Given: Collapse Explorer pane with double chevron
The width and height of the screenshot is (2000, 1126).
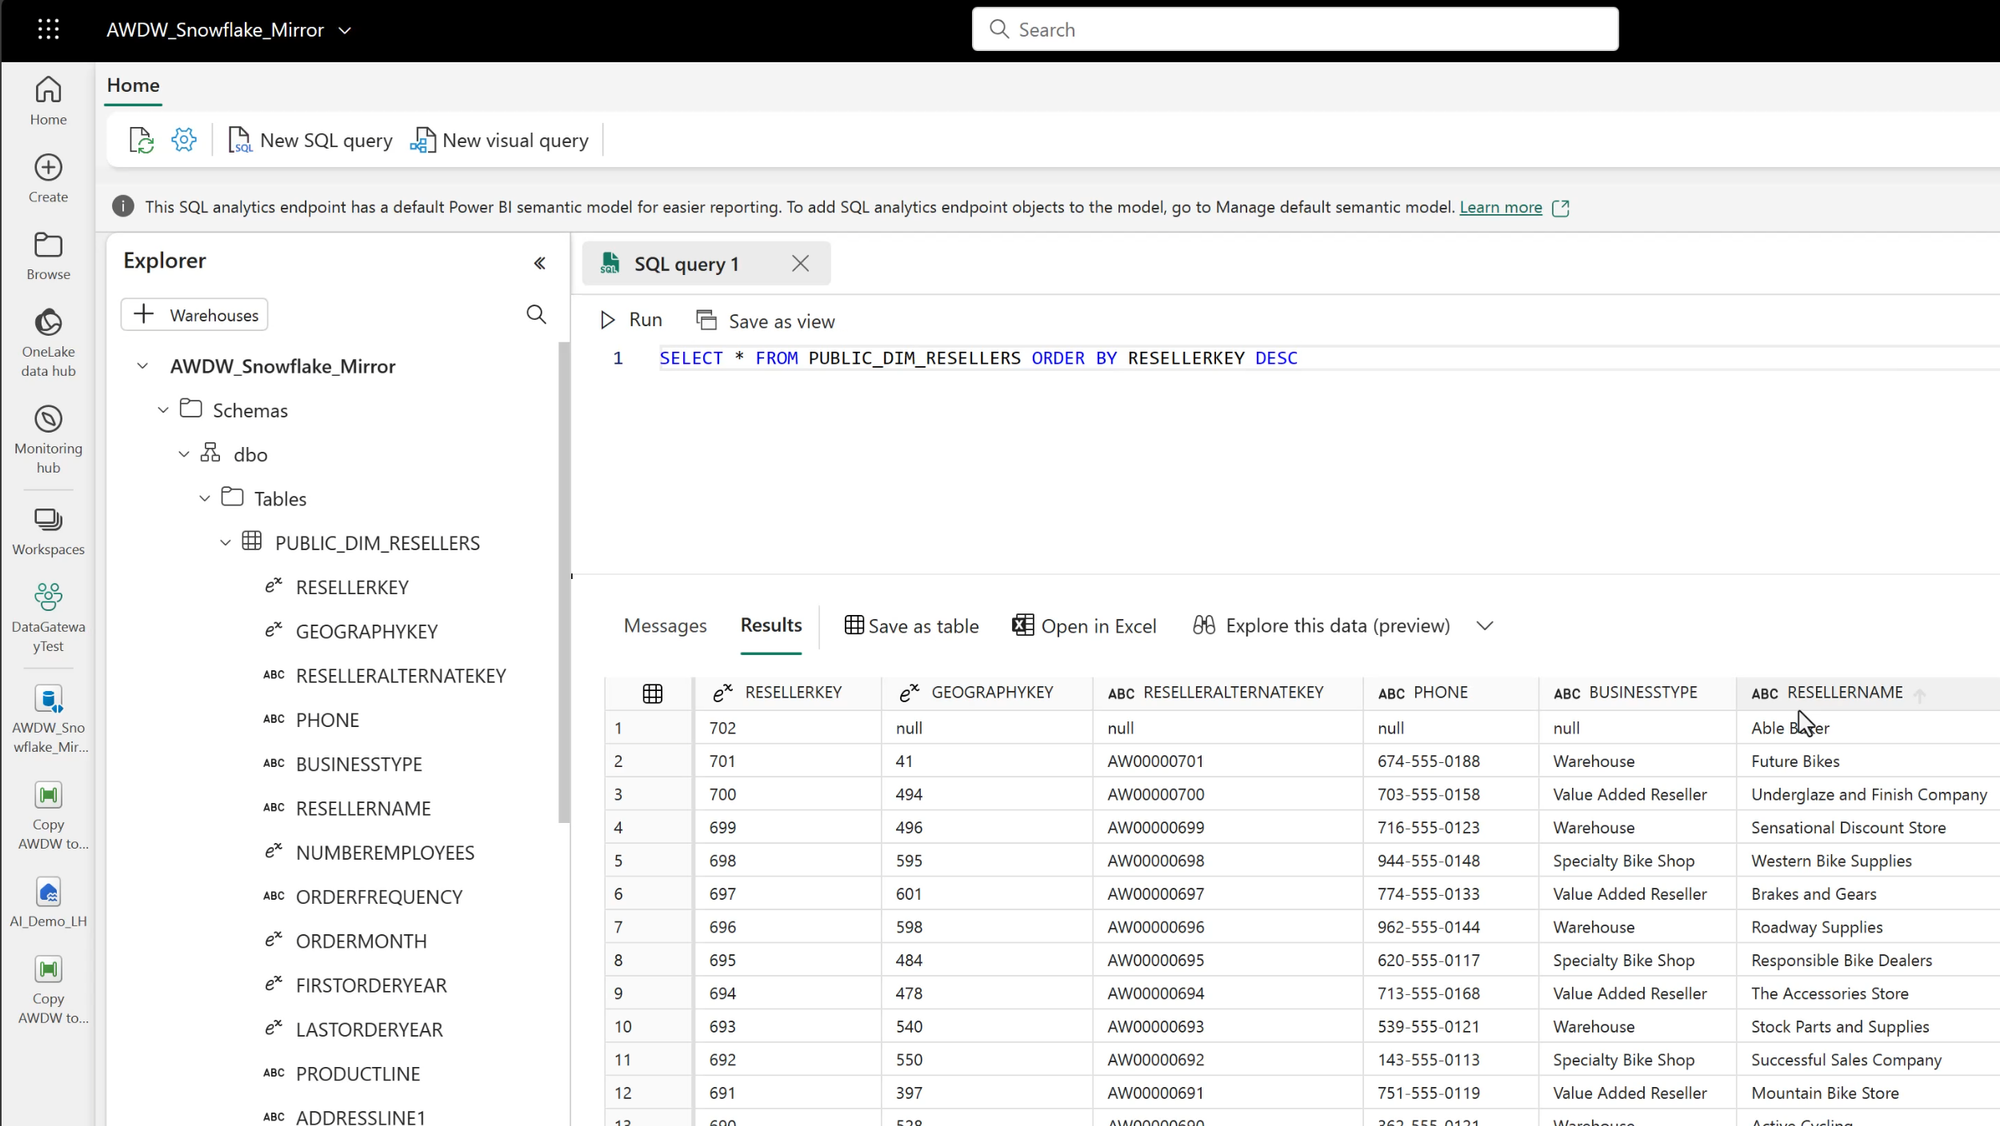Looking at the screenshot, I should pos(540,263).
